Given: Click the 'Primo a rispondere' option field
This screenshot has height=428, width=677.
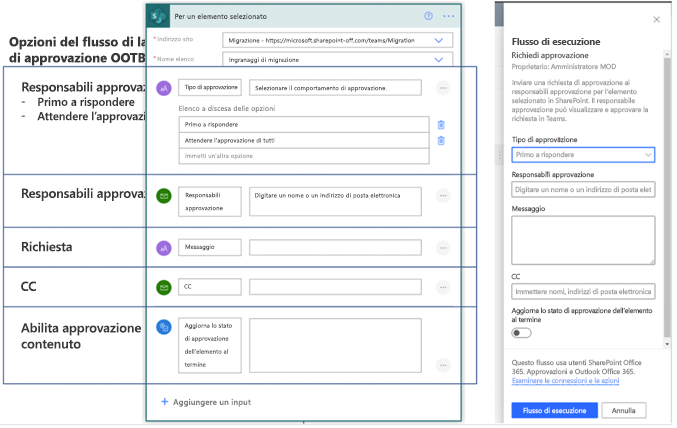Looking at the screenshot, I should point(305,125).
